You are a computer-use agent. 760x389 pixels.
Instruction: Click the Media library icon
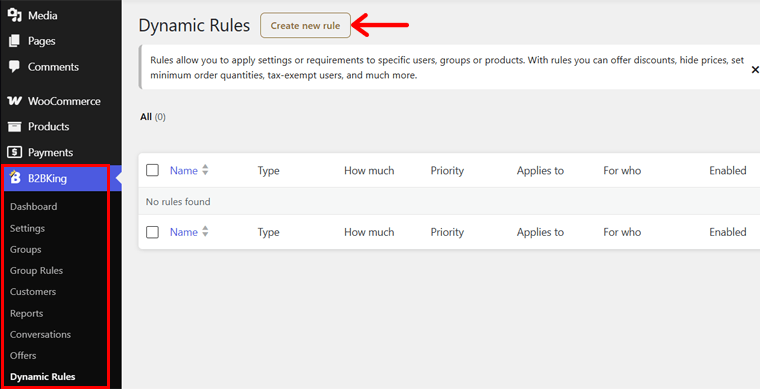[15, 16]
